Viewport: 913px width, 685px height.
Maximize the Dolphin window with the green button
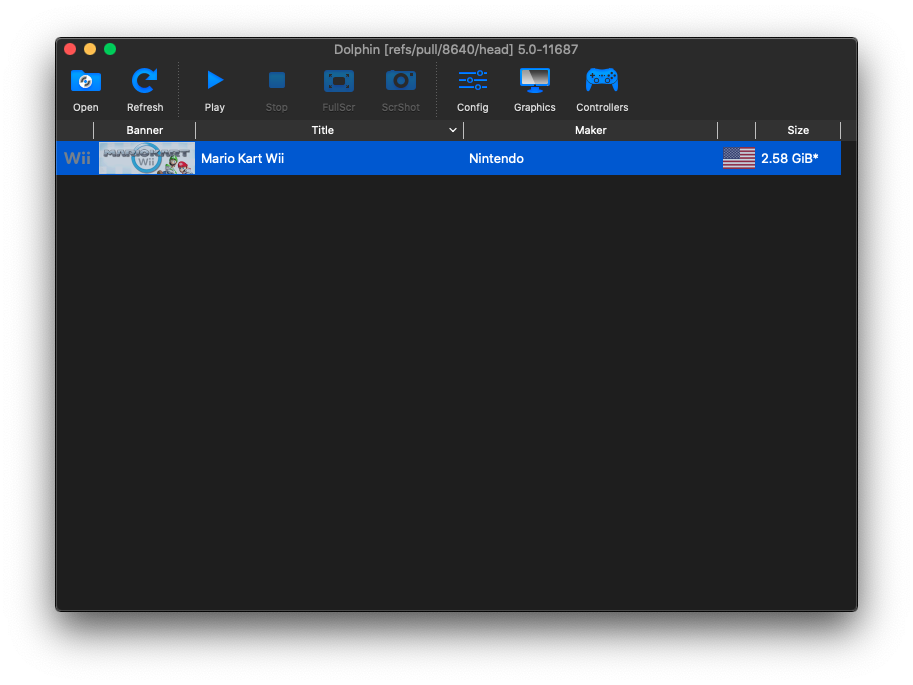tap(110, 50)
